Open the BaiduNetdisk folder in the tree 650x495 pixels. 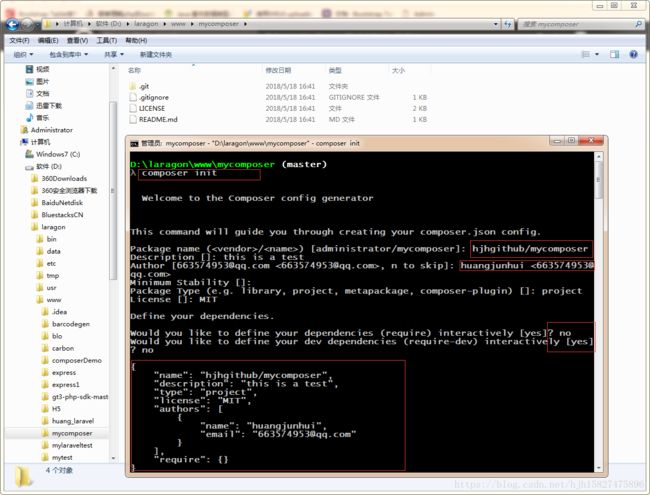(x=62, y=203)
